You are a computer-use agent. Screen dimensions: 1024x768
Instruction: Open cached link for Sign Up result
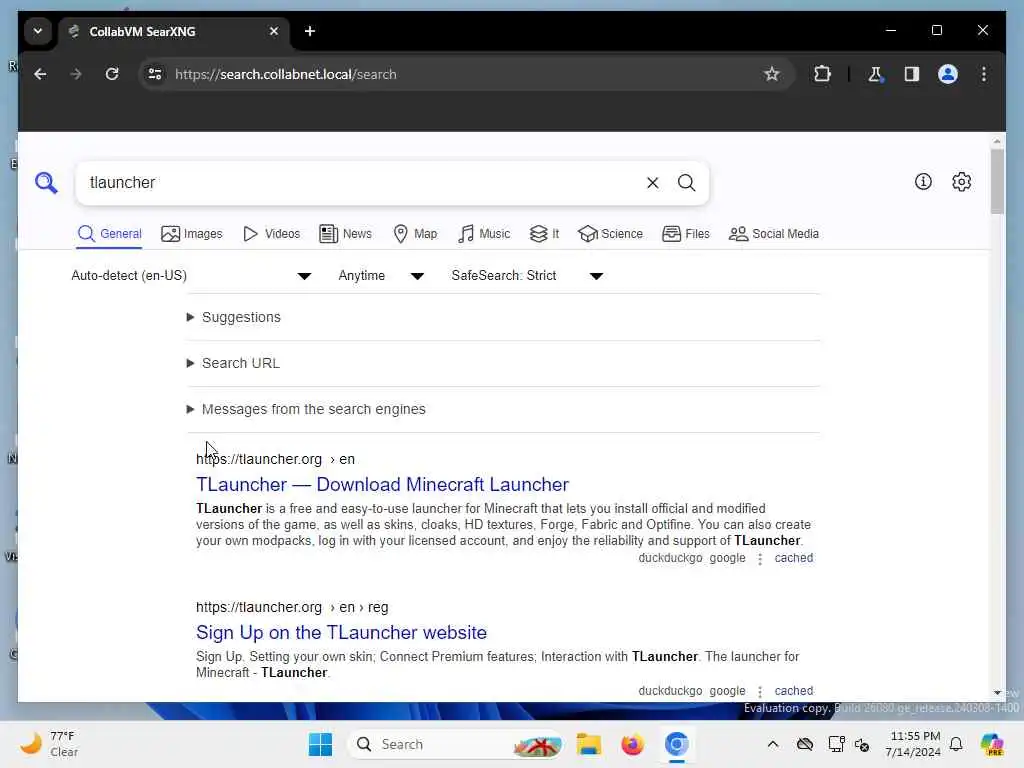pyautogui.click(x=793, y=691)
